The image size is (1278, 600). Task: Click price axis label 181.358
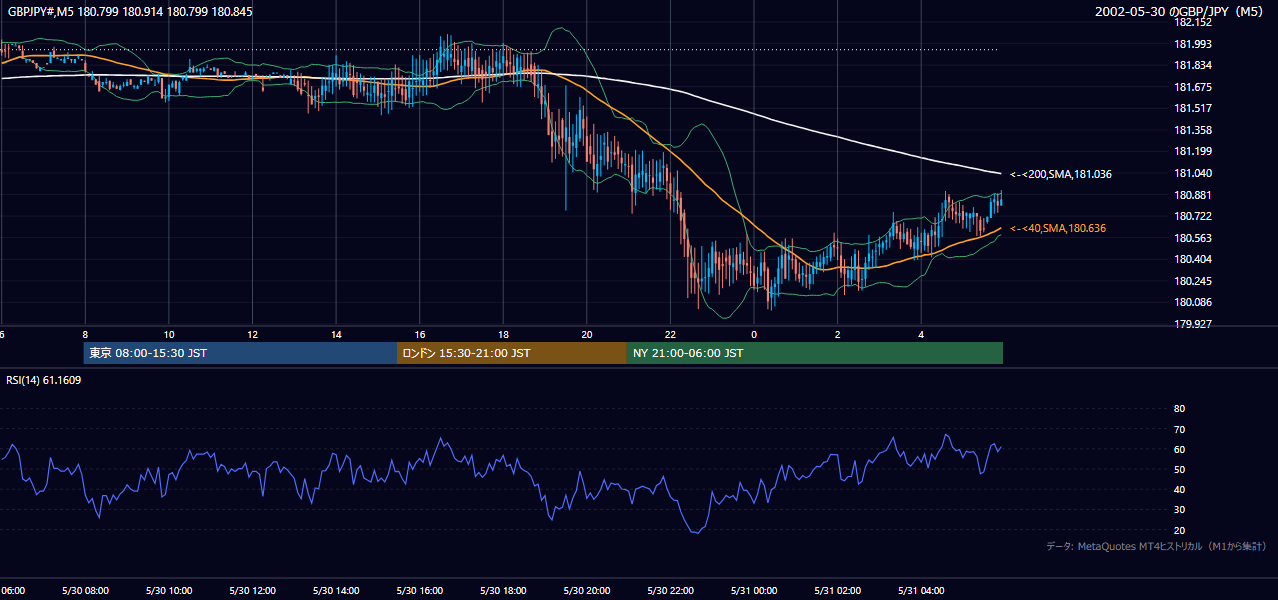pos(1193,130)
